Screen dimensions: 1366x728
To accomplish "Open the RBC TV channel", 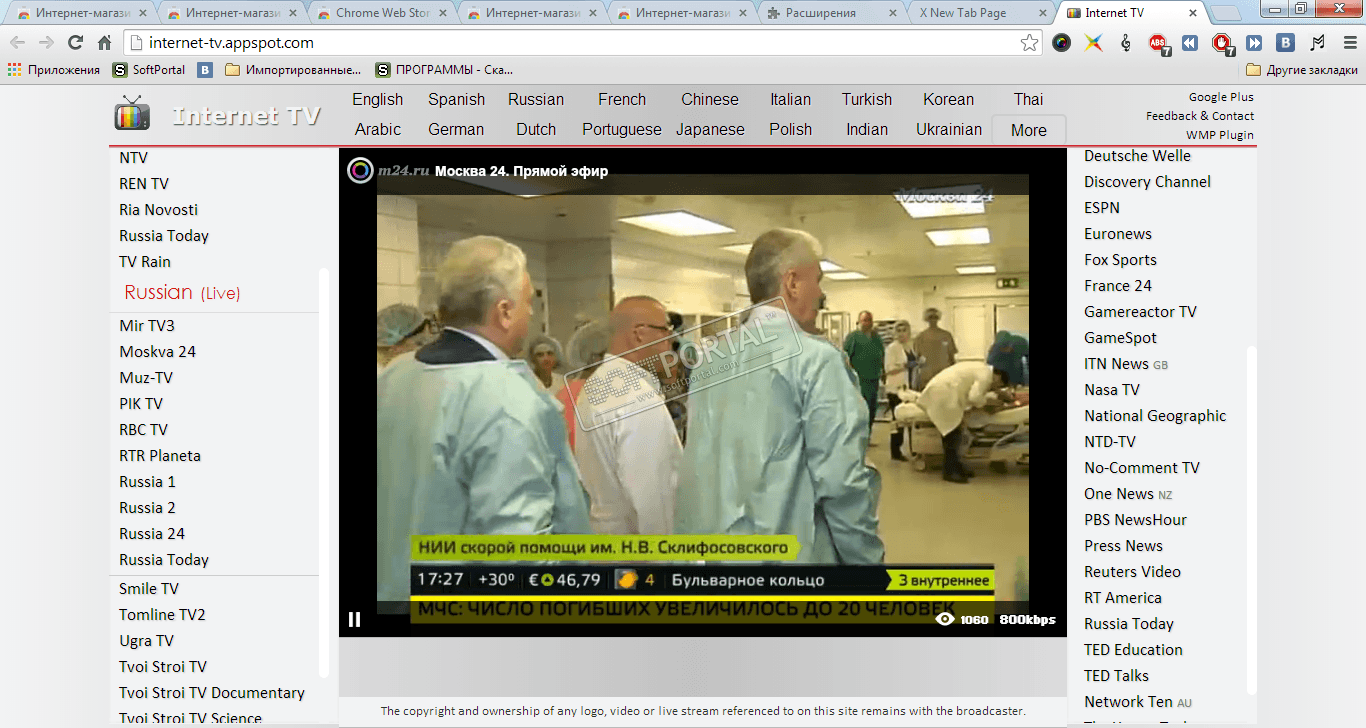I will (x=144, y=430).
